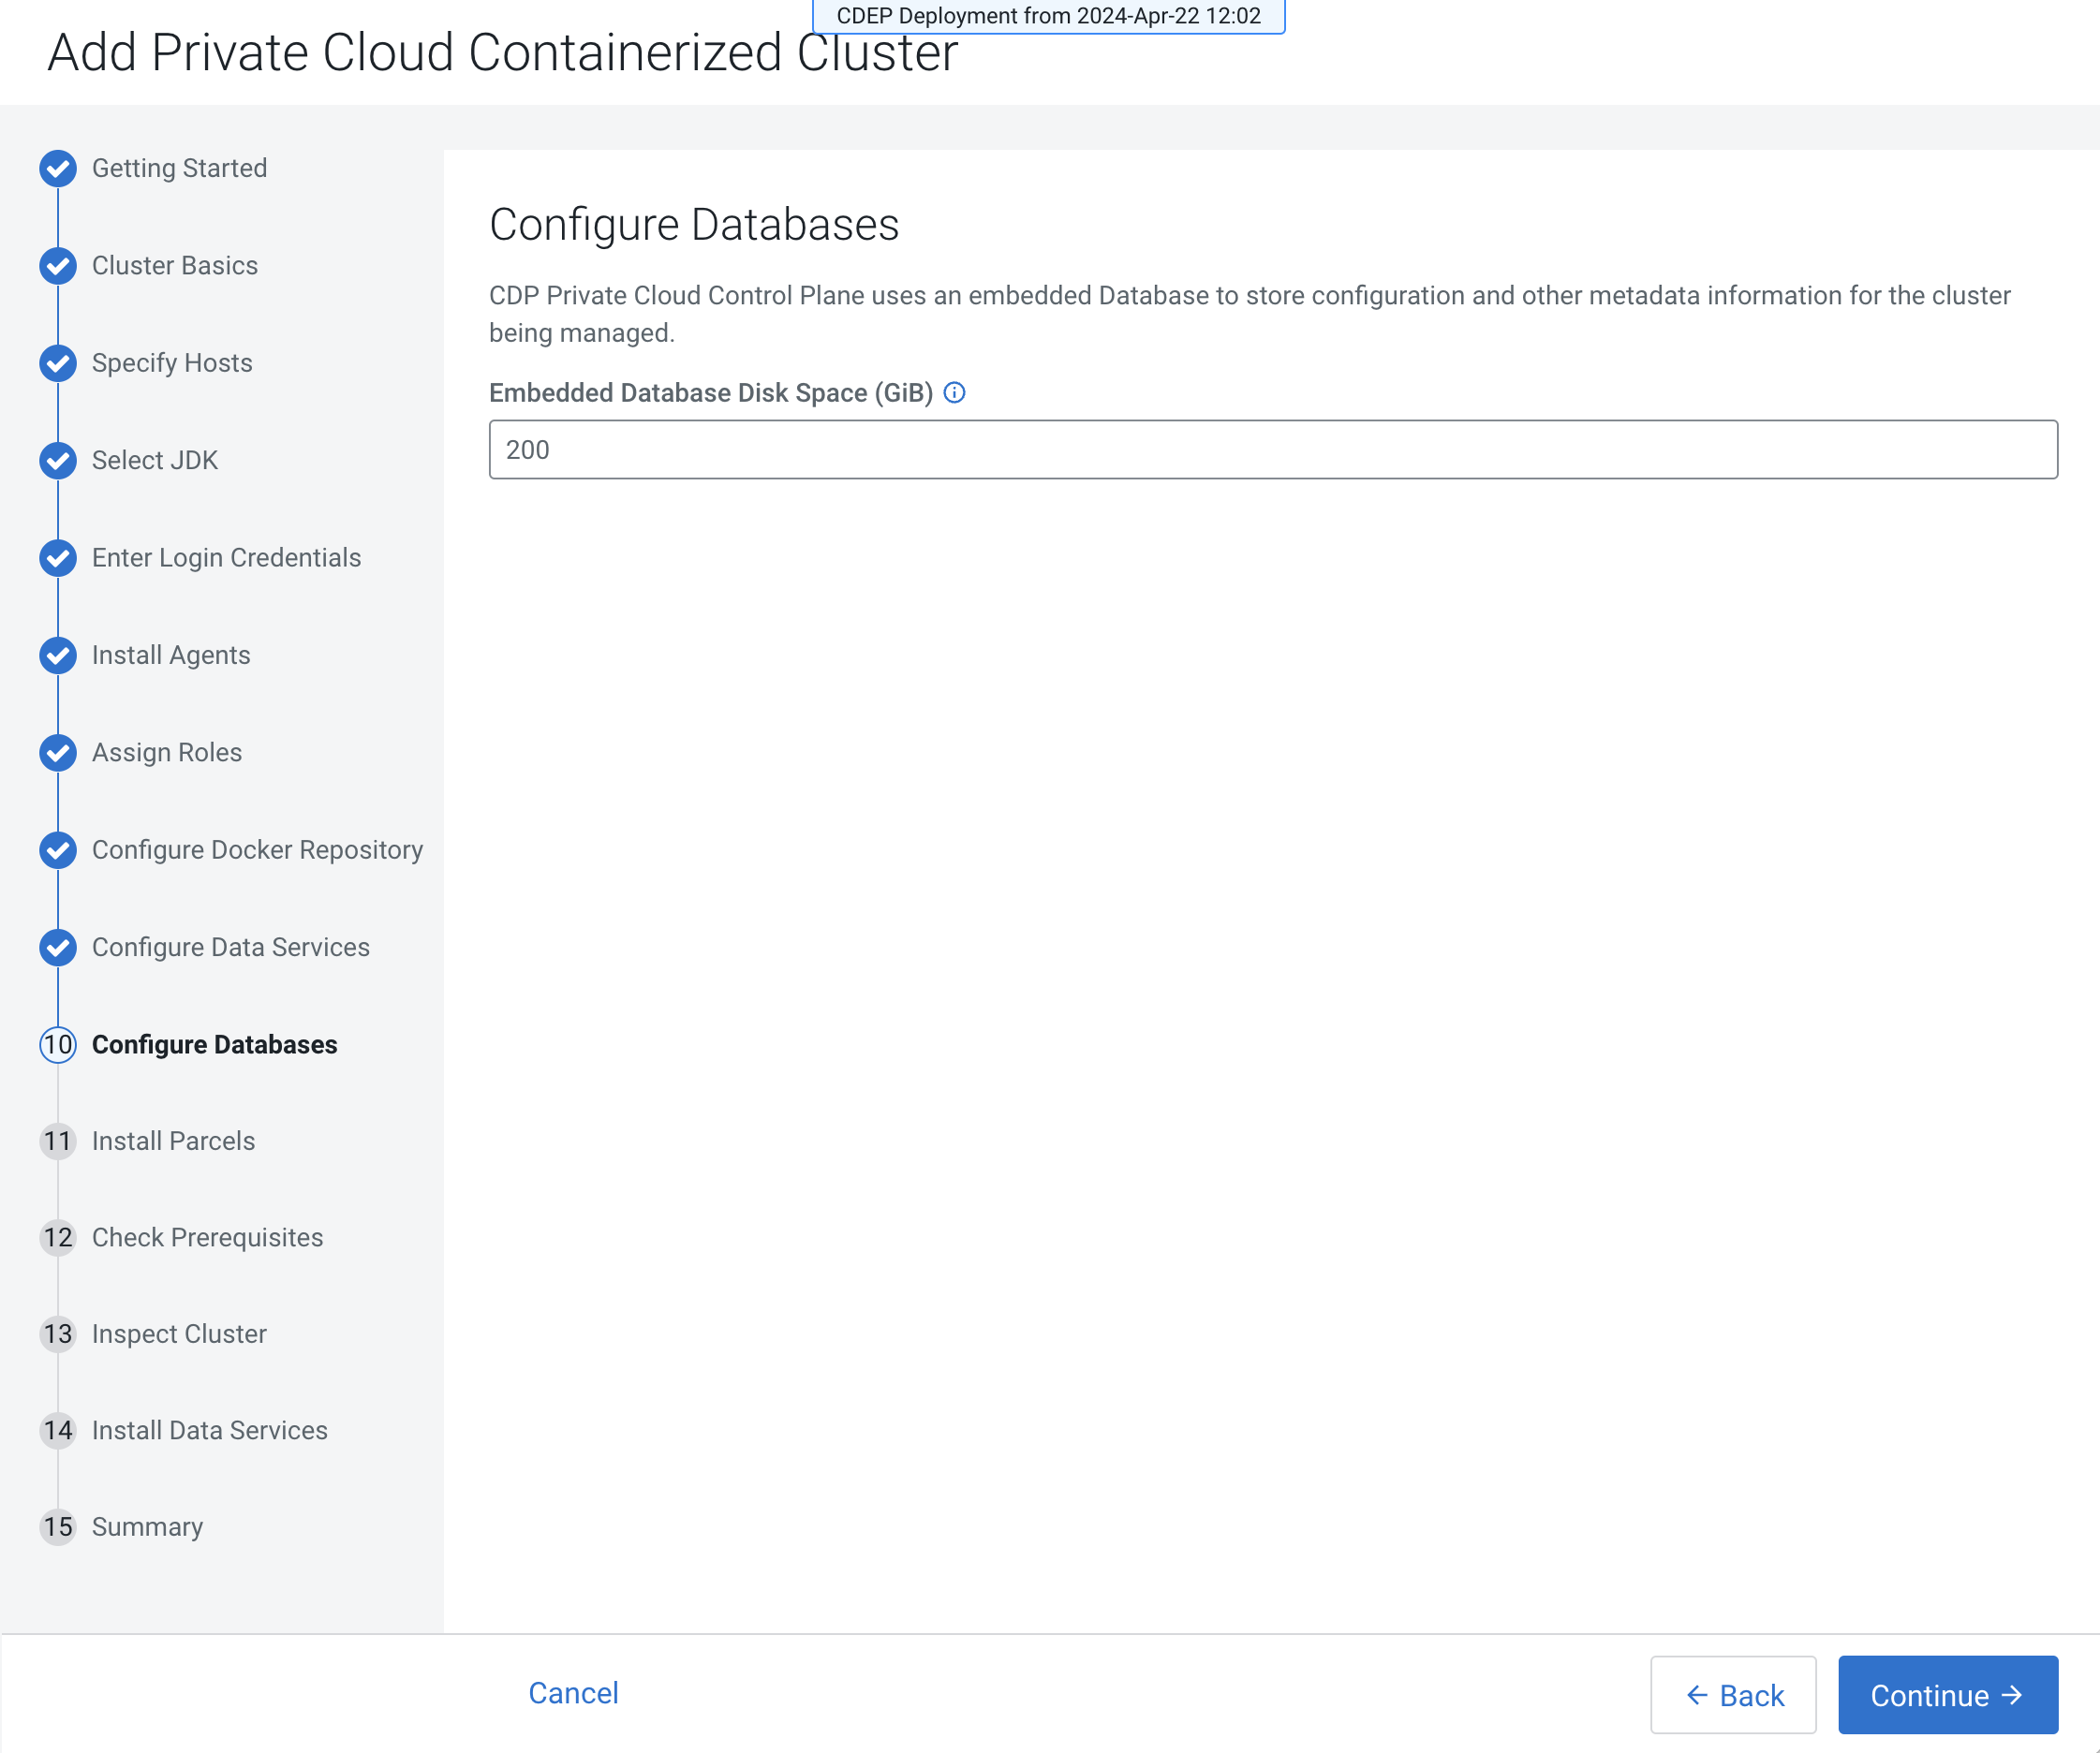
Task: Click the step 11 number badge
Action: click(x=58, y=1141)
